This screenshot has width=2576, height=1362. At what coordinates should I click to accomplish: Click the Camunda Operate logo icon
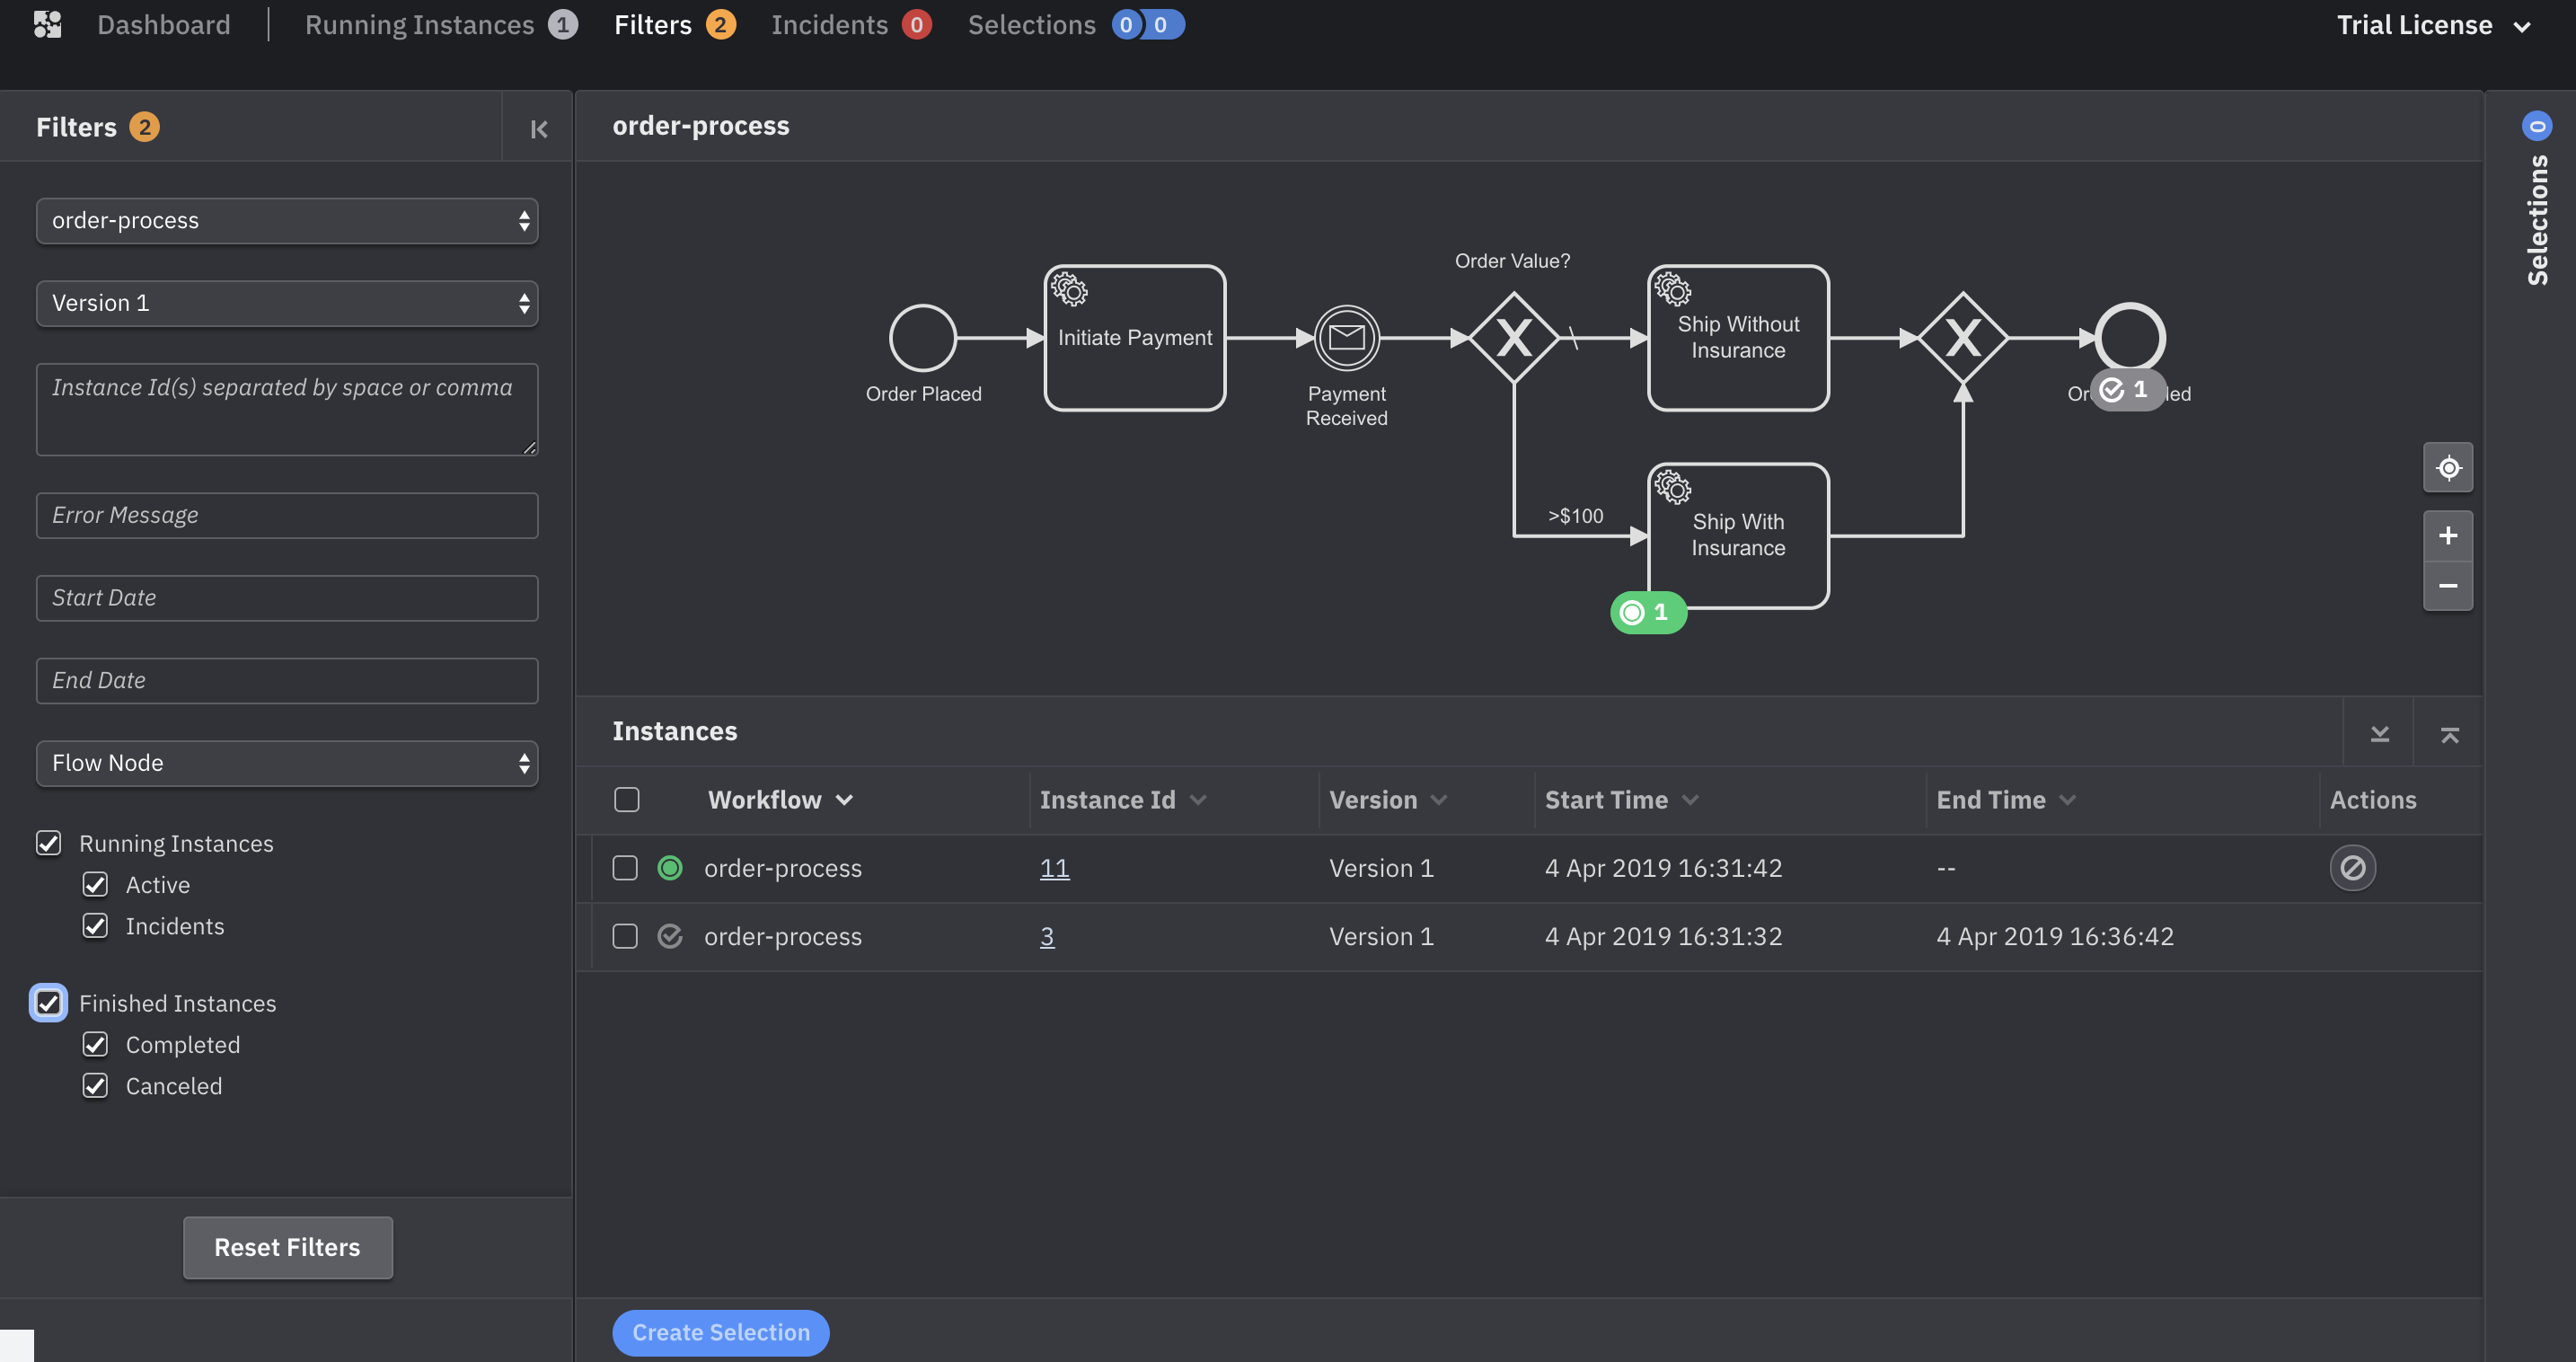pos(47,24)
